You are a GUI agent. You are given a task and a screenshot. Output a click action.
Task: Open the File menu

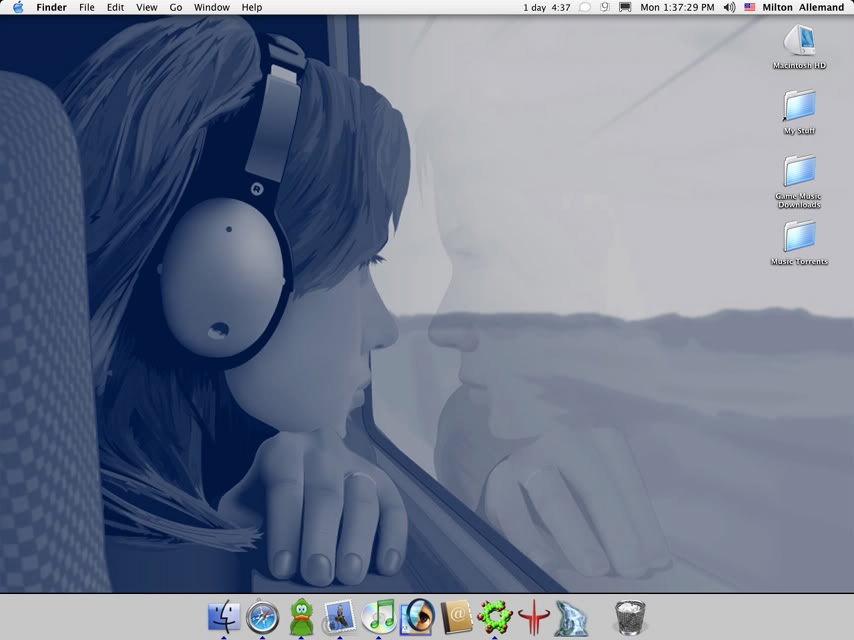point(87,7)
